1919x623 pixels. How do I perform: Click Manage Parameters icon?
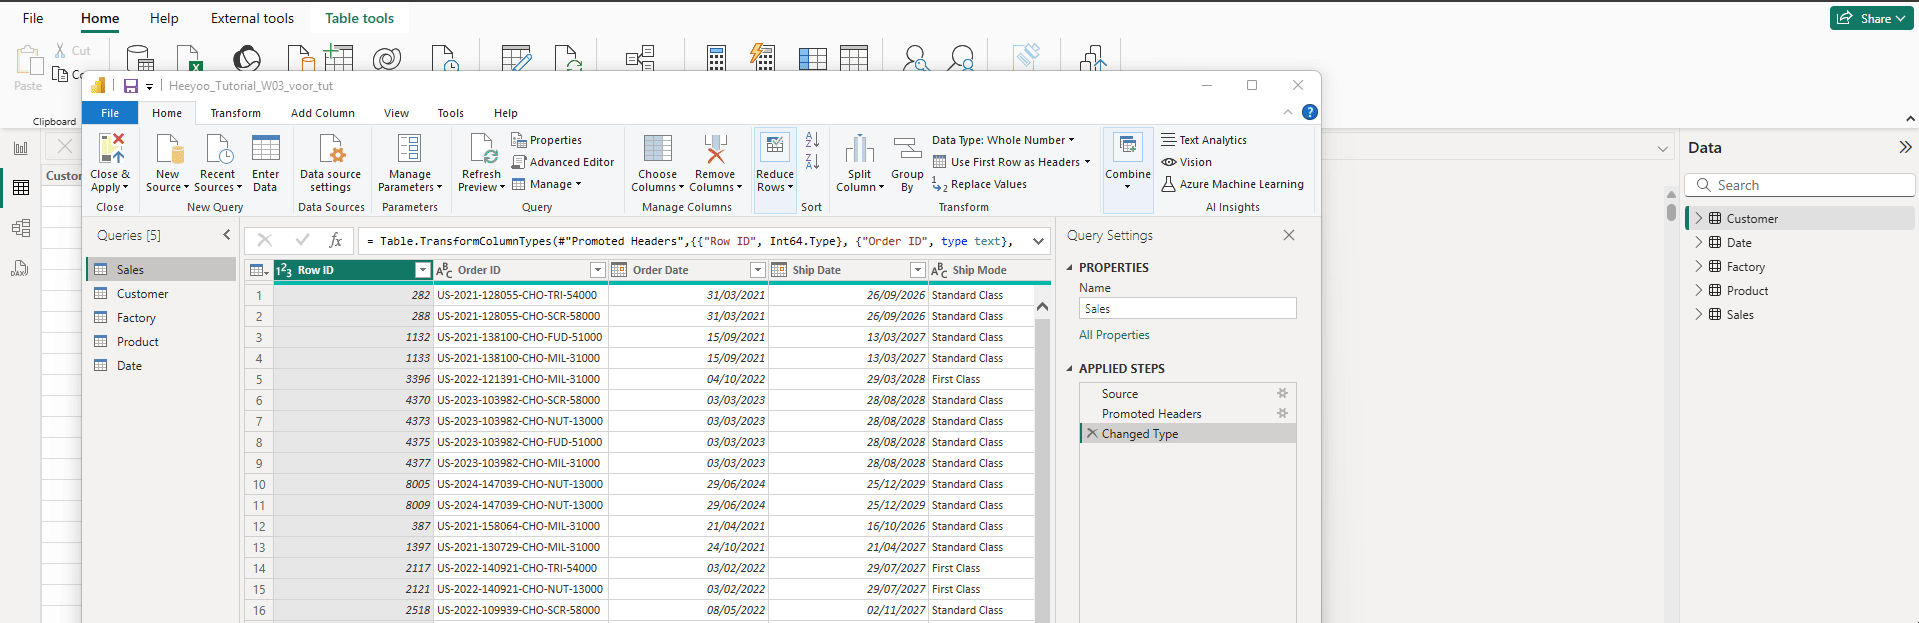tap(409, 149)
